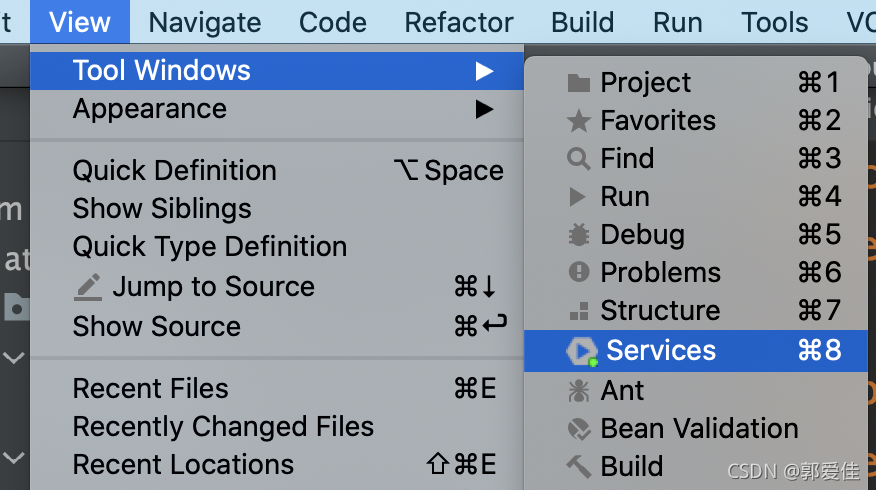Expand the Appearance submenu arrow
The height and width of the screenshot is (490, 876).
484,109
